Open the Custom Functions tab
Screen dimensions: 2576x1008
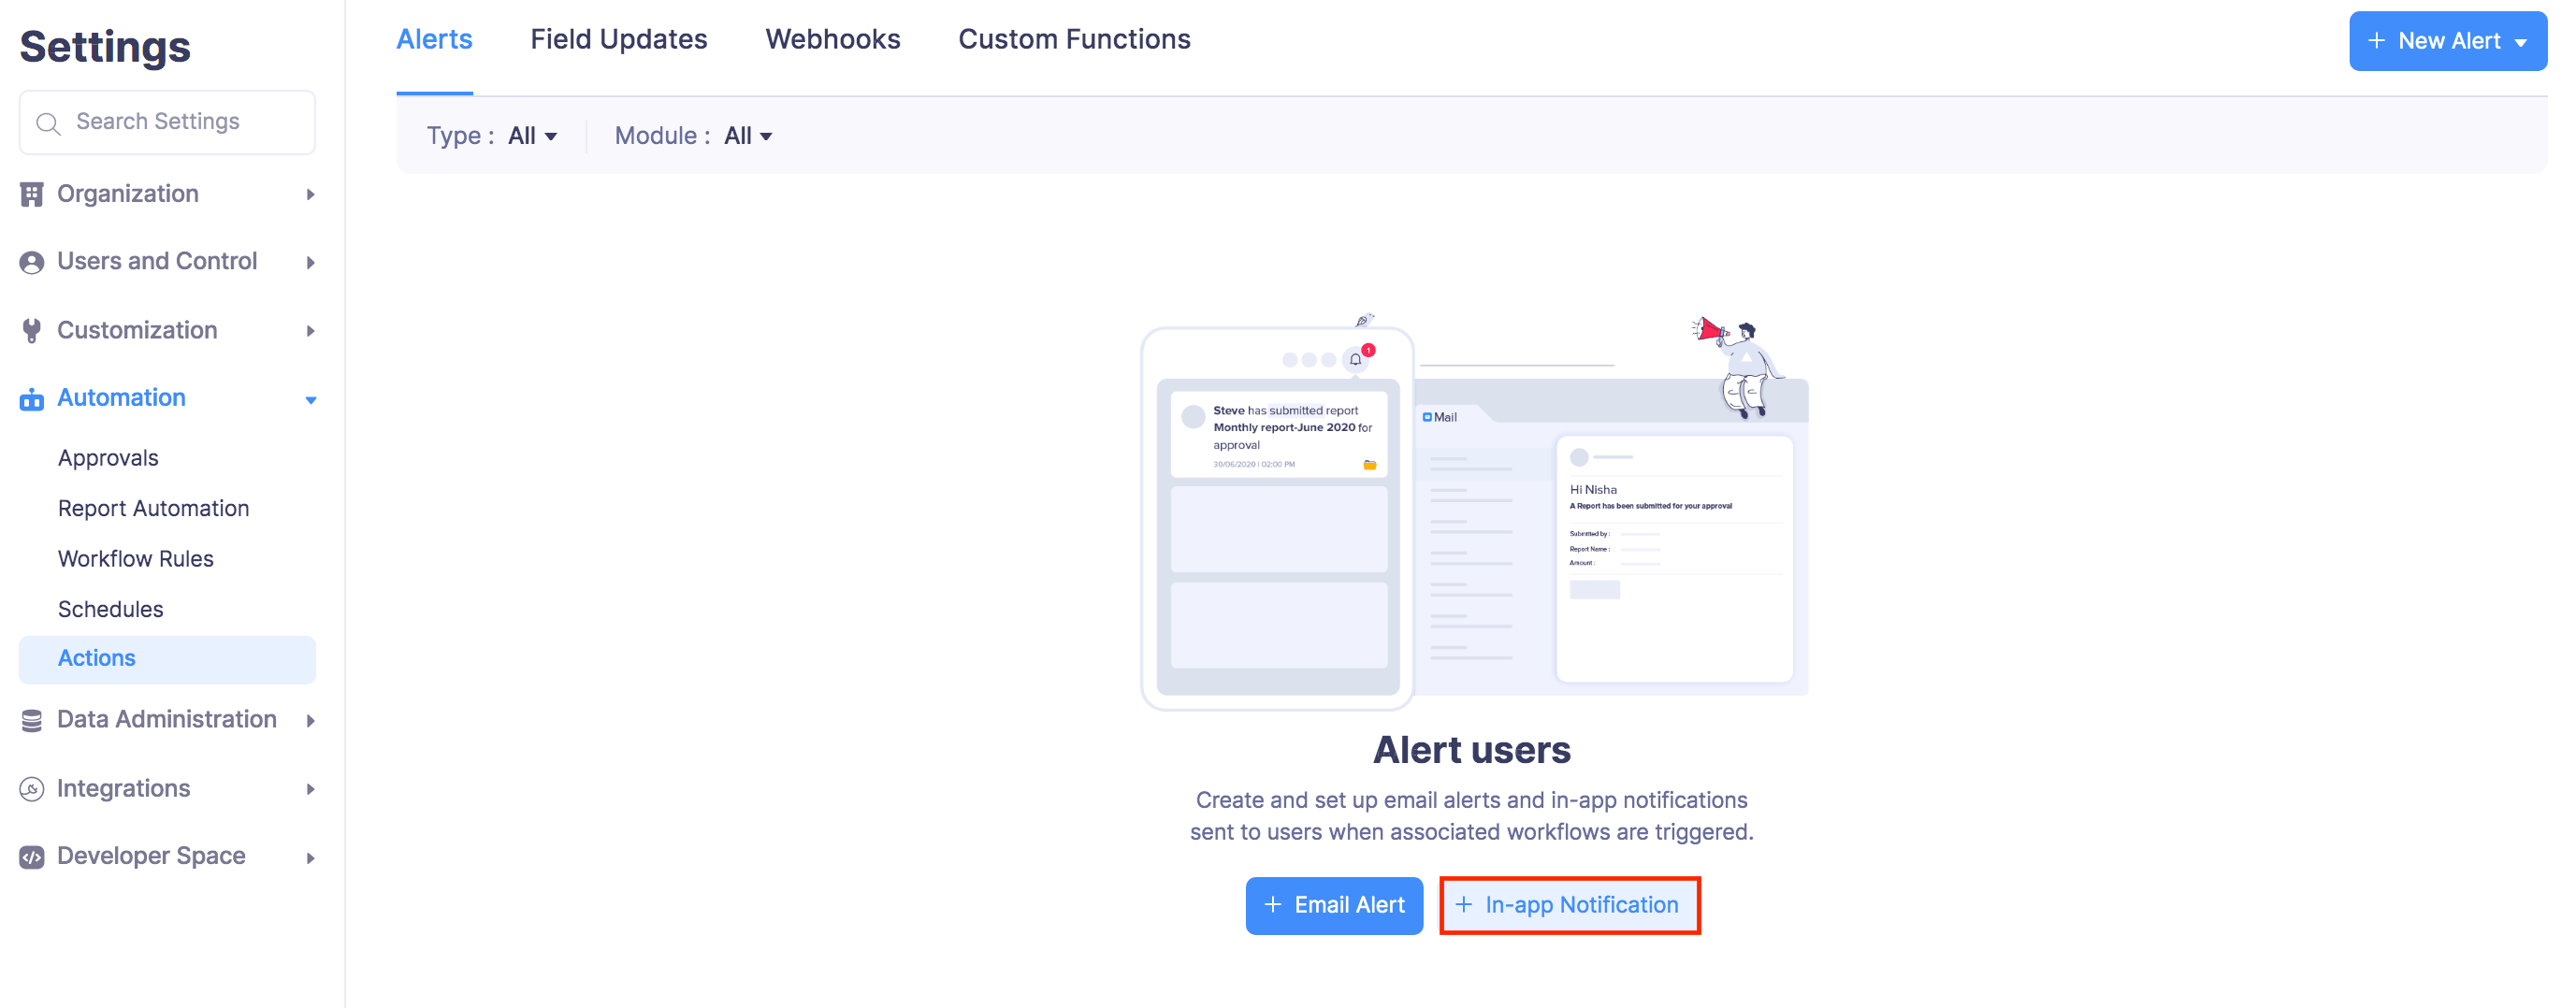pyautogui.click(x=1074, y=39)
